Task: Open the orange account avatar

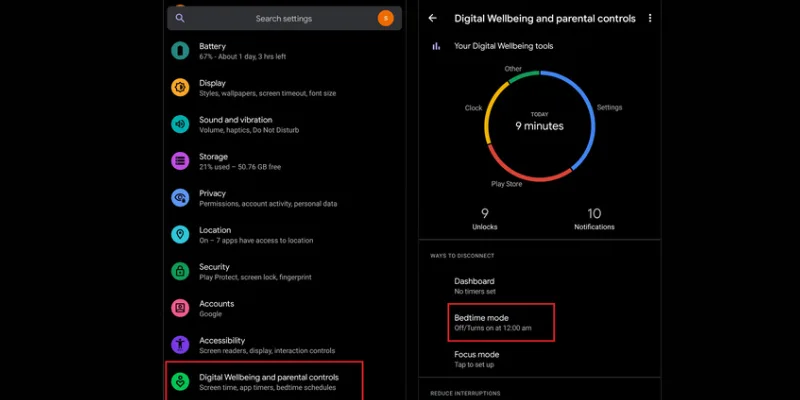Action: [x=386, y=18]
